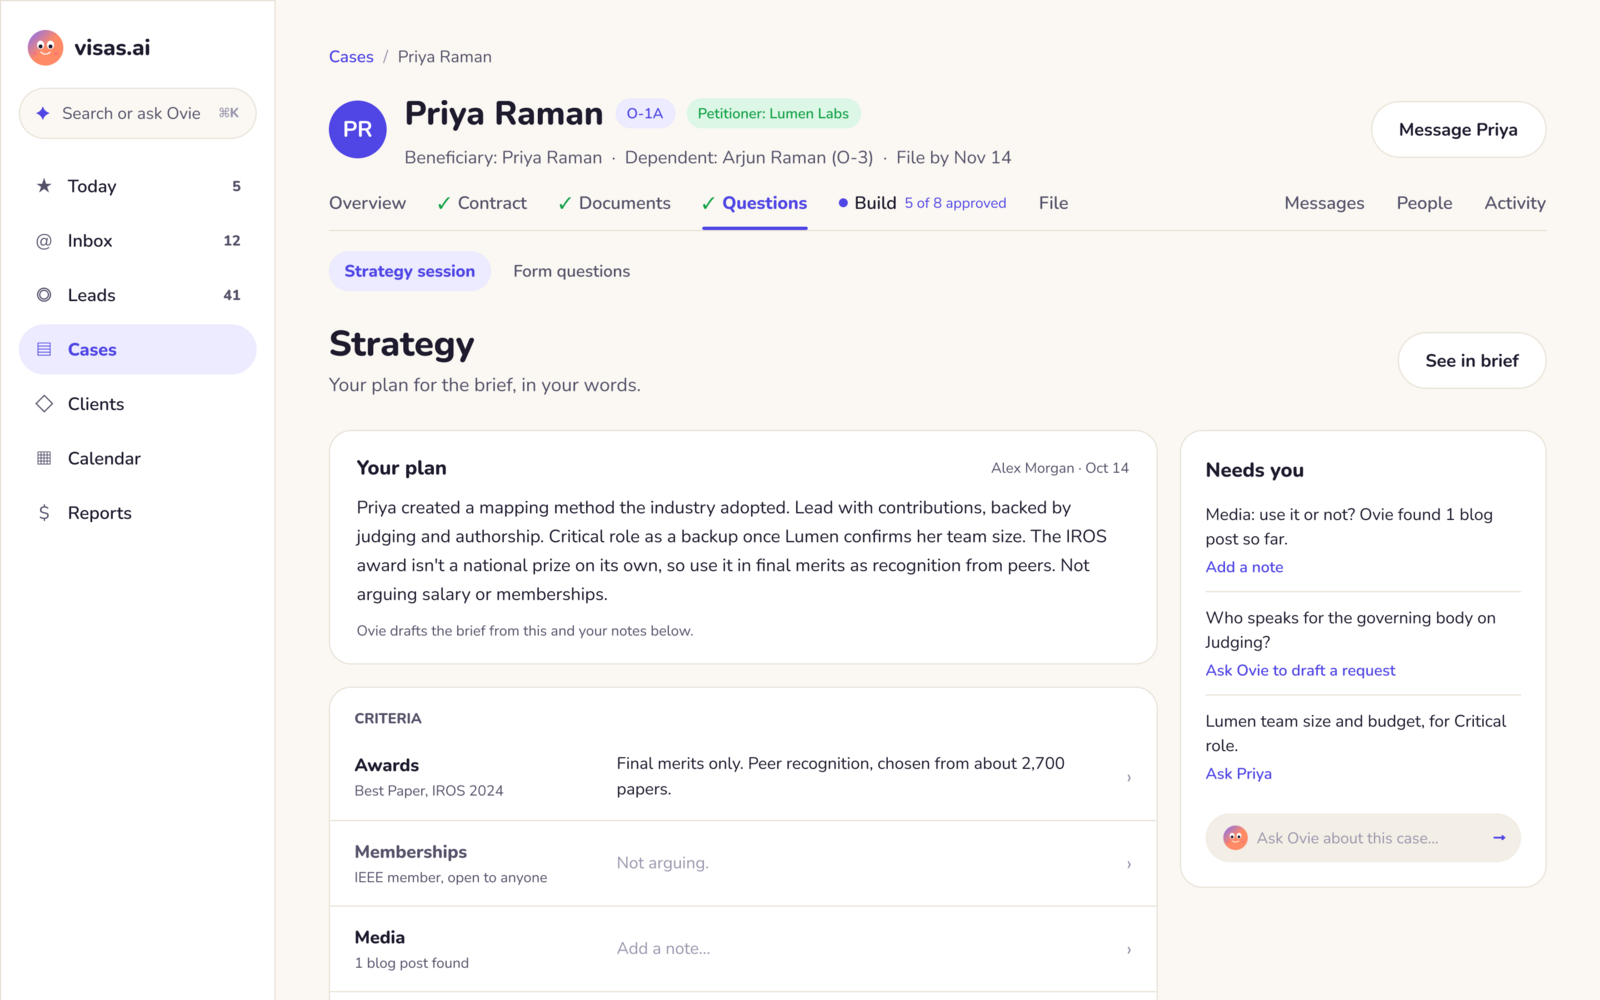Click the Add a note link
Viewport: 1600px width, 1000px height.
coord(1244,567)
